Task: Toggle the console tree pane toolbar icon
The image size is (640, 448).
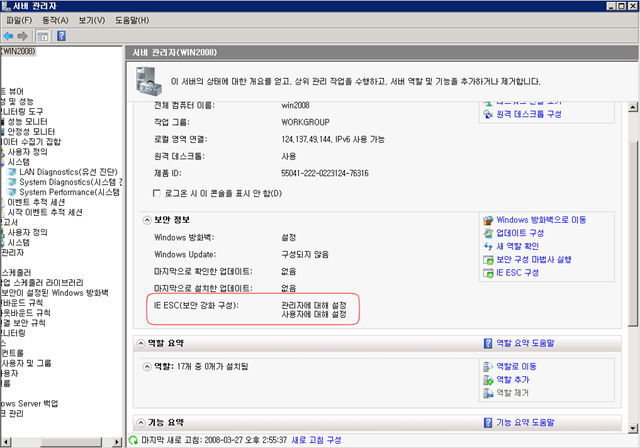Action: (42, 36)
